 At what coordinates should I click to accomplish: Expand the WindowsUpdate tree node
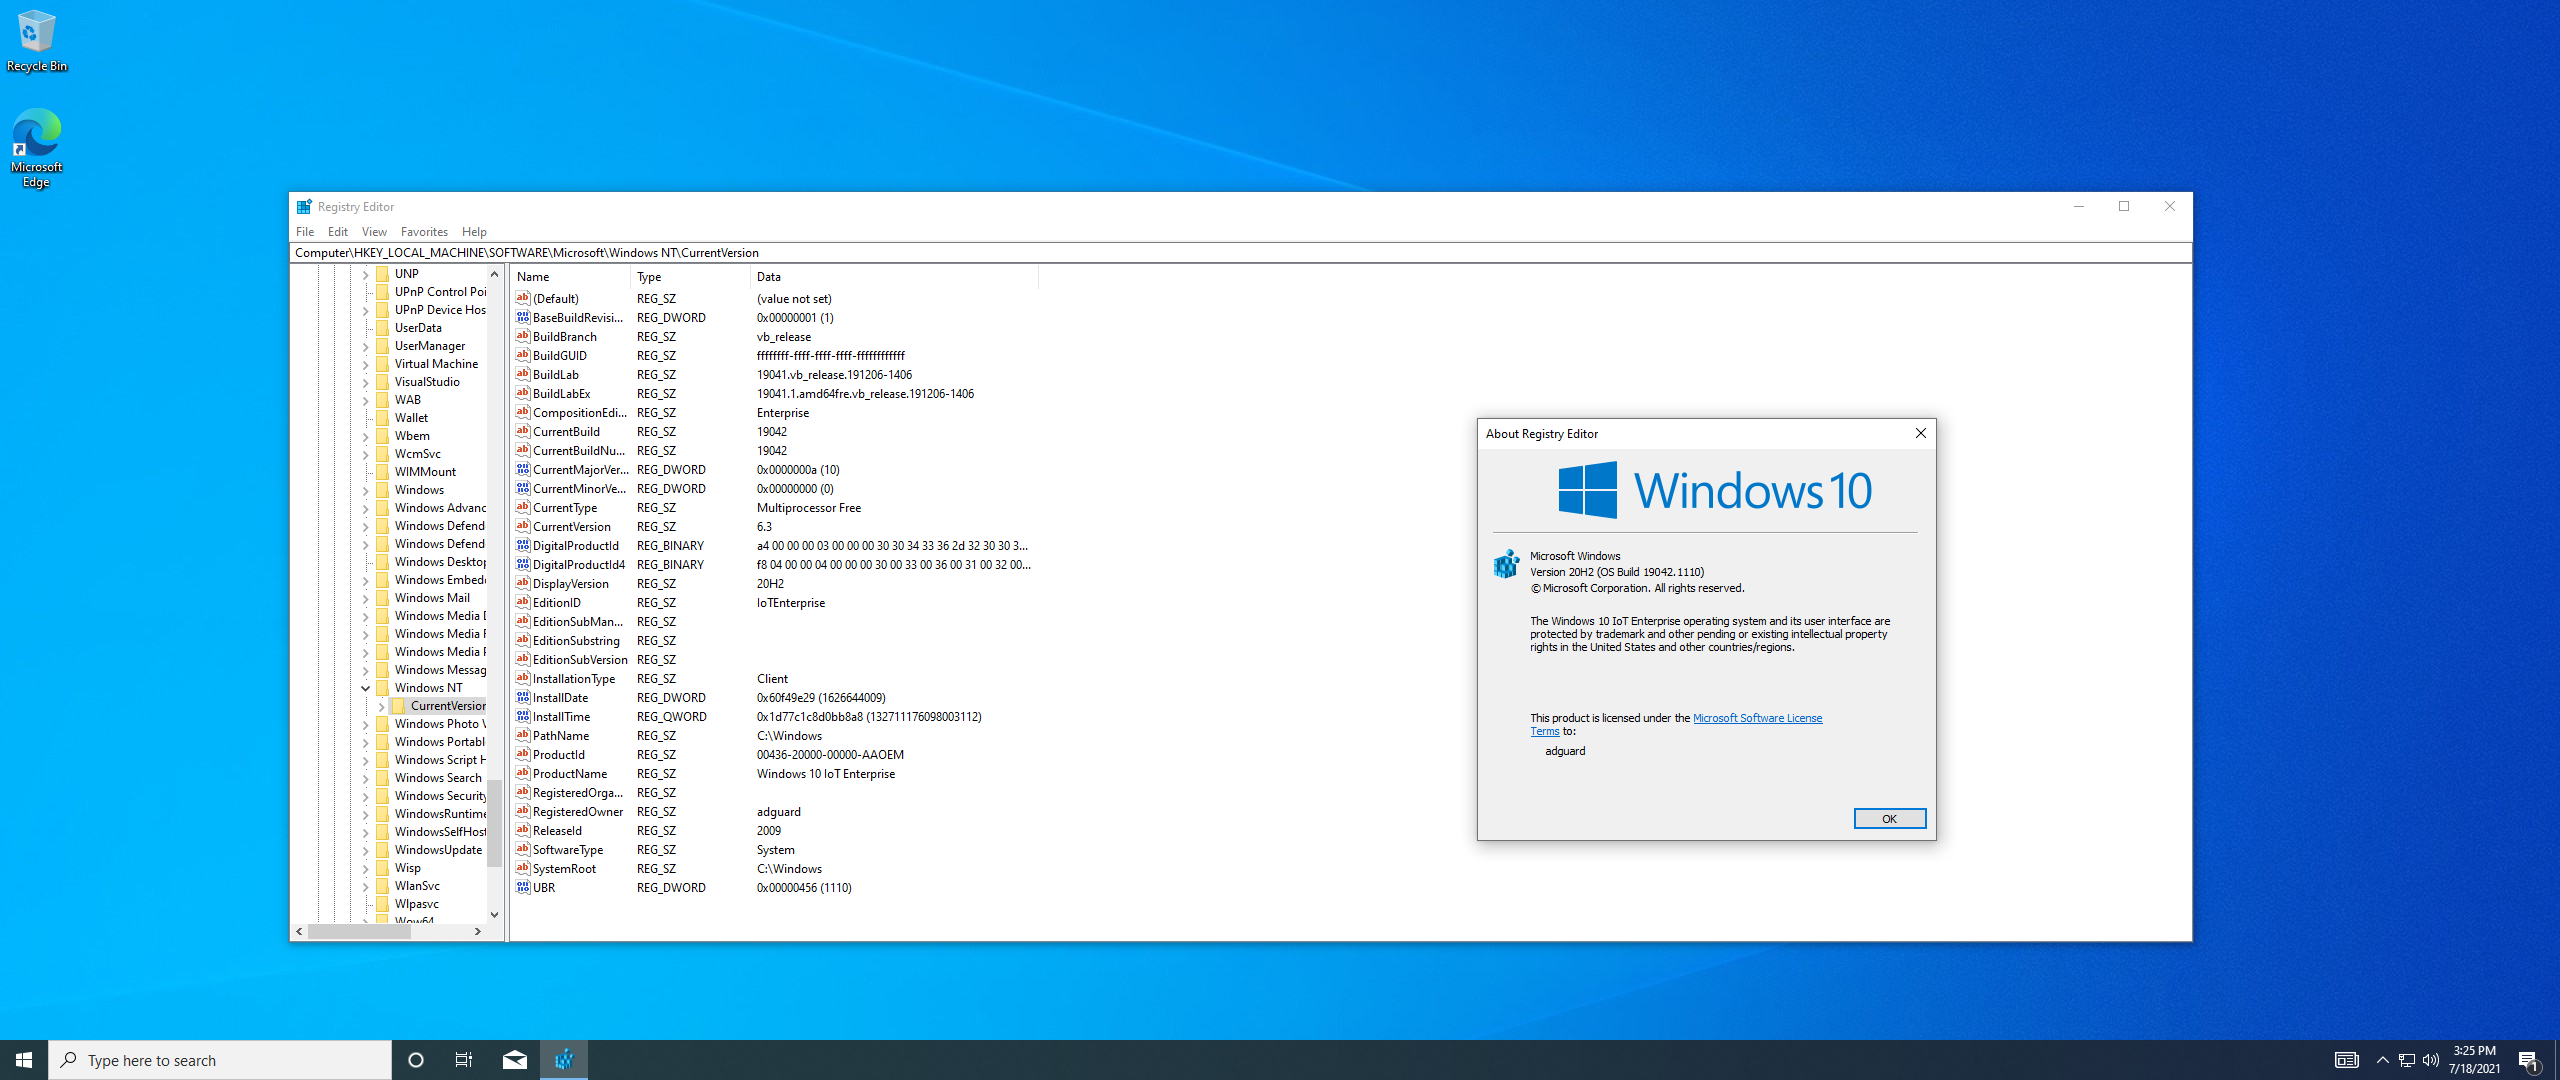point(366,850)
